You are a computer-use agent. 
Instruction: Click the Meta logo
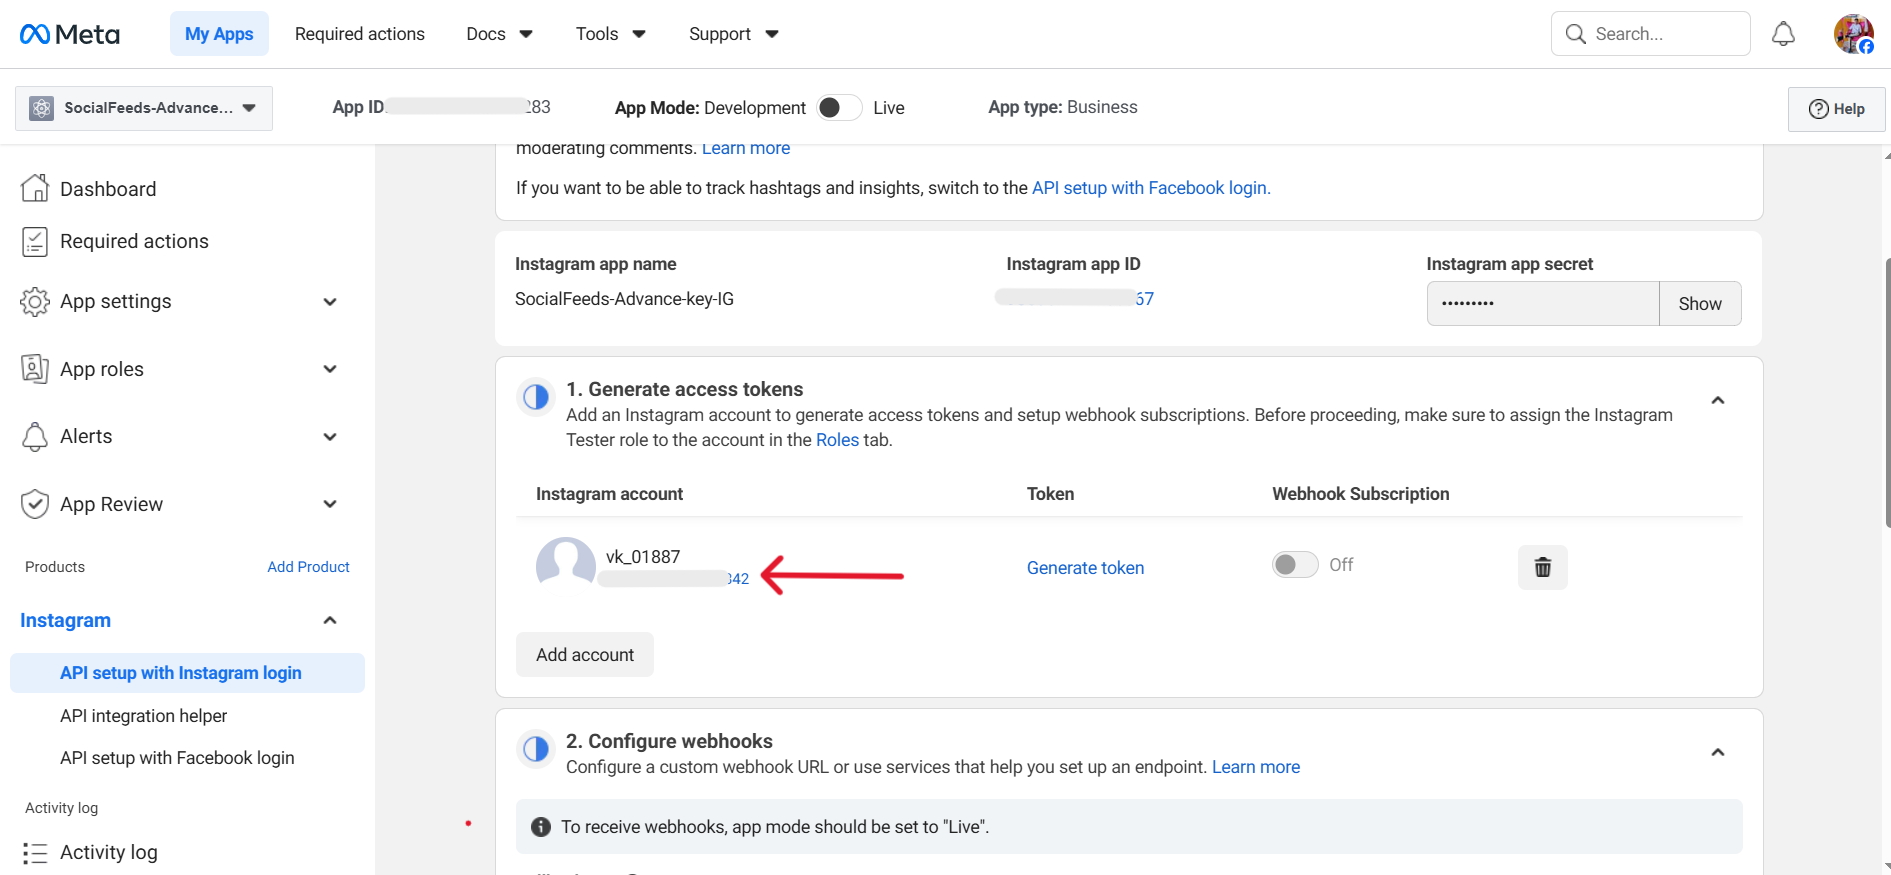(x=70, y=34)
